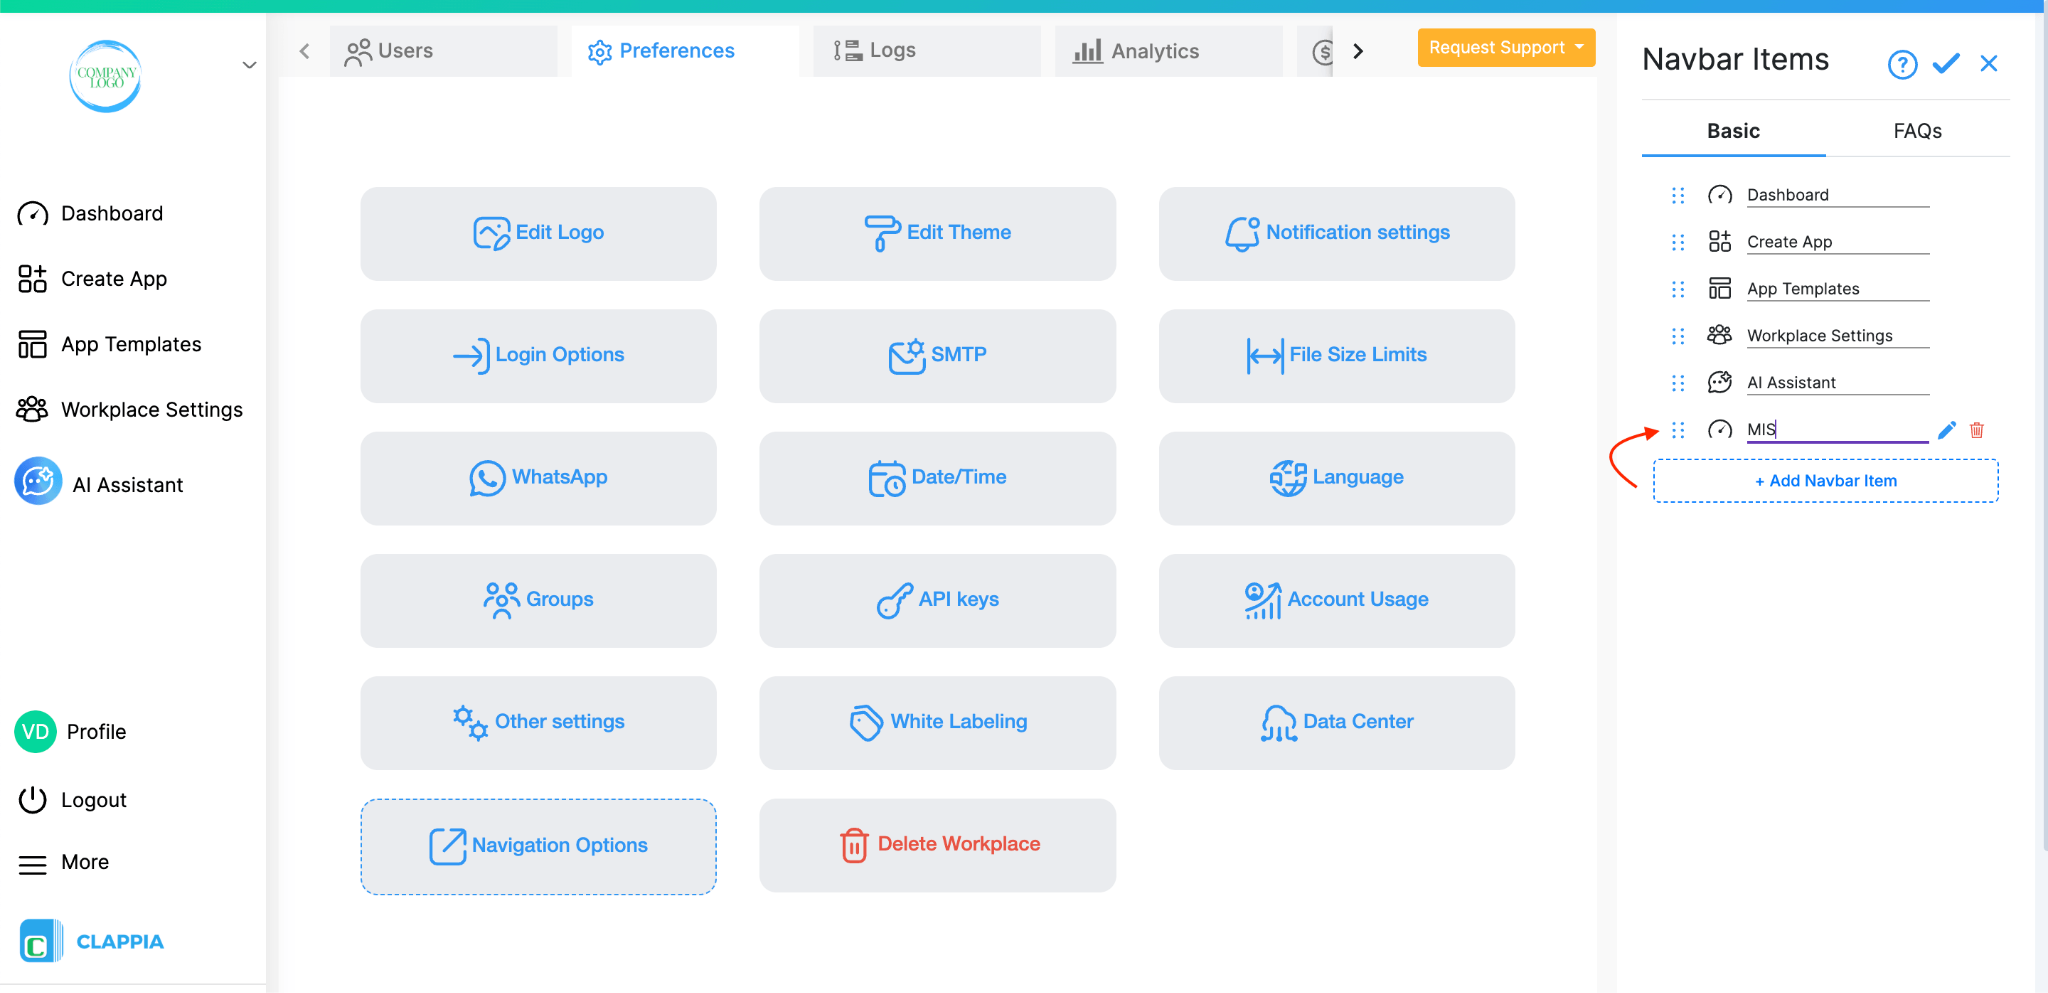2048x993 pixels.
Task: Click Add Navbar Item
Action: click(1824, 480)
